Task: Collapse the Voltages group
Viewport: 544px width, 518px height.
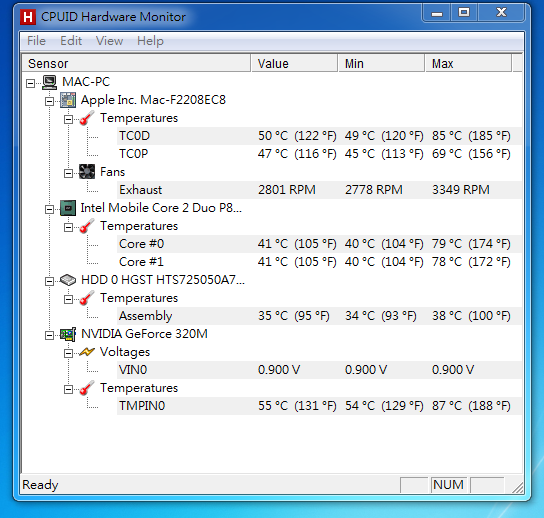Action: tap(68, 353)
